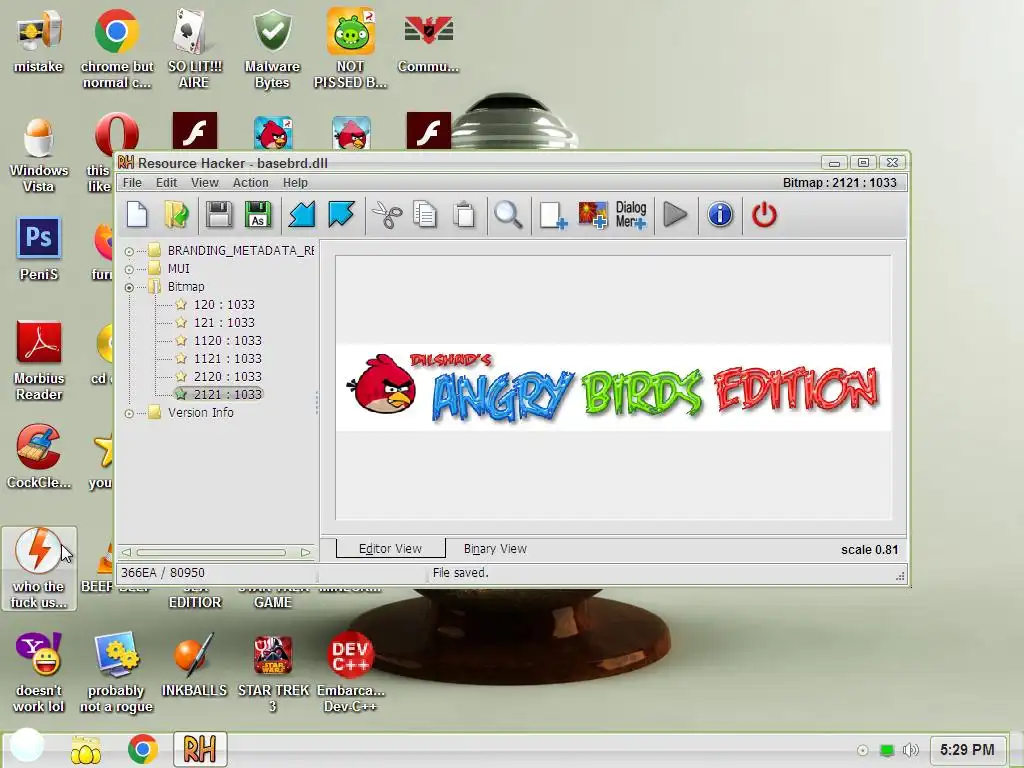Open the eggs folder taskbar icon
1024x768 pixels.
click(86, 750)
